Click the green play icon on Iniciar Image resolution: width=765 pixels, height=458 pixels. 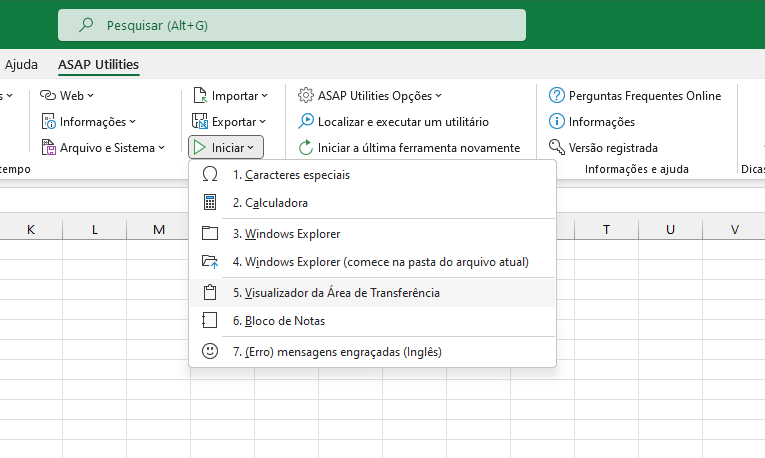click(199, 147)
